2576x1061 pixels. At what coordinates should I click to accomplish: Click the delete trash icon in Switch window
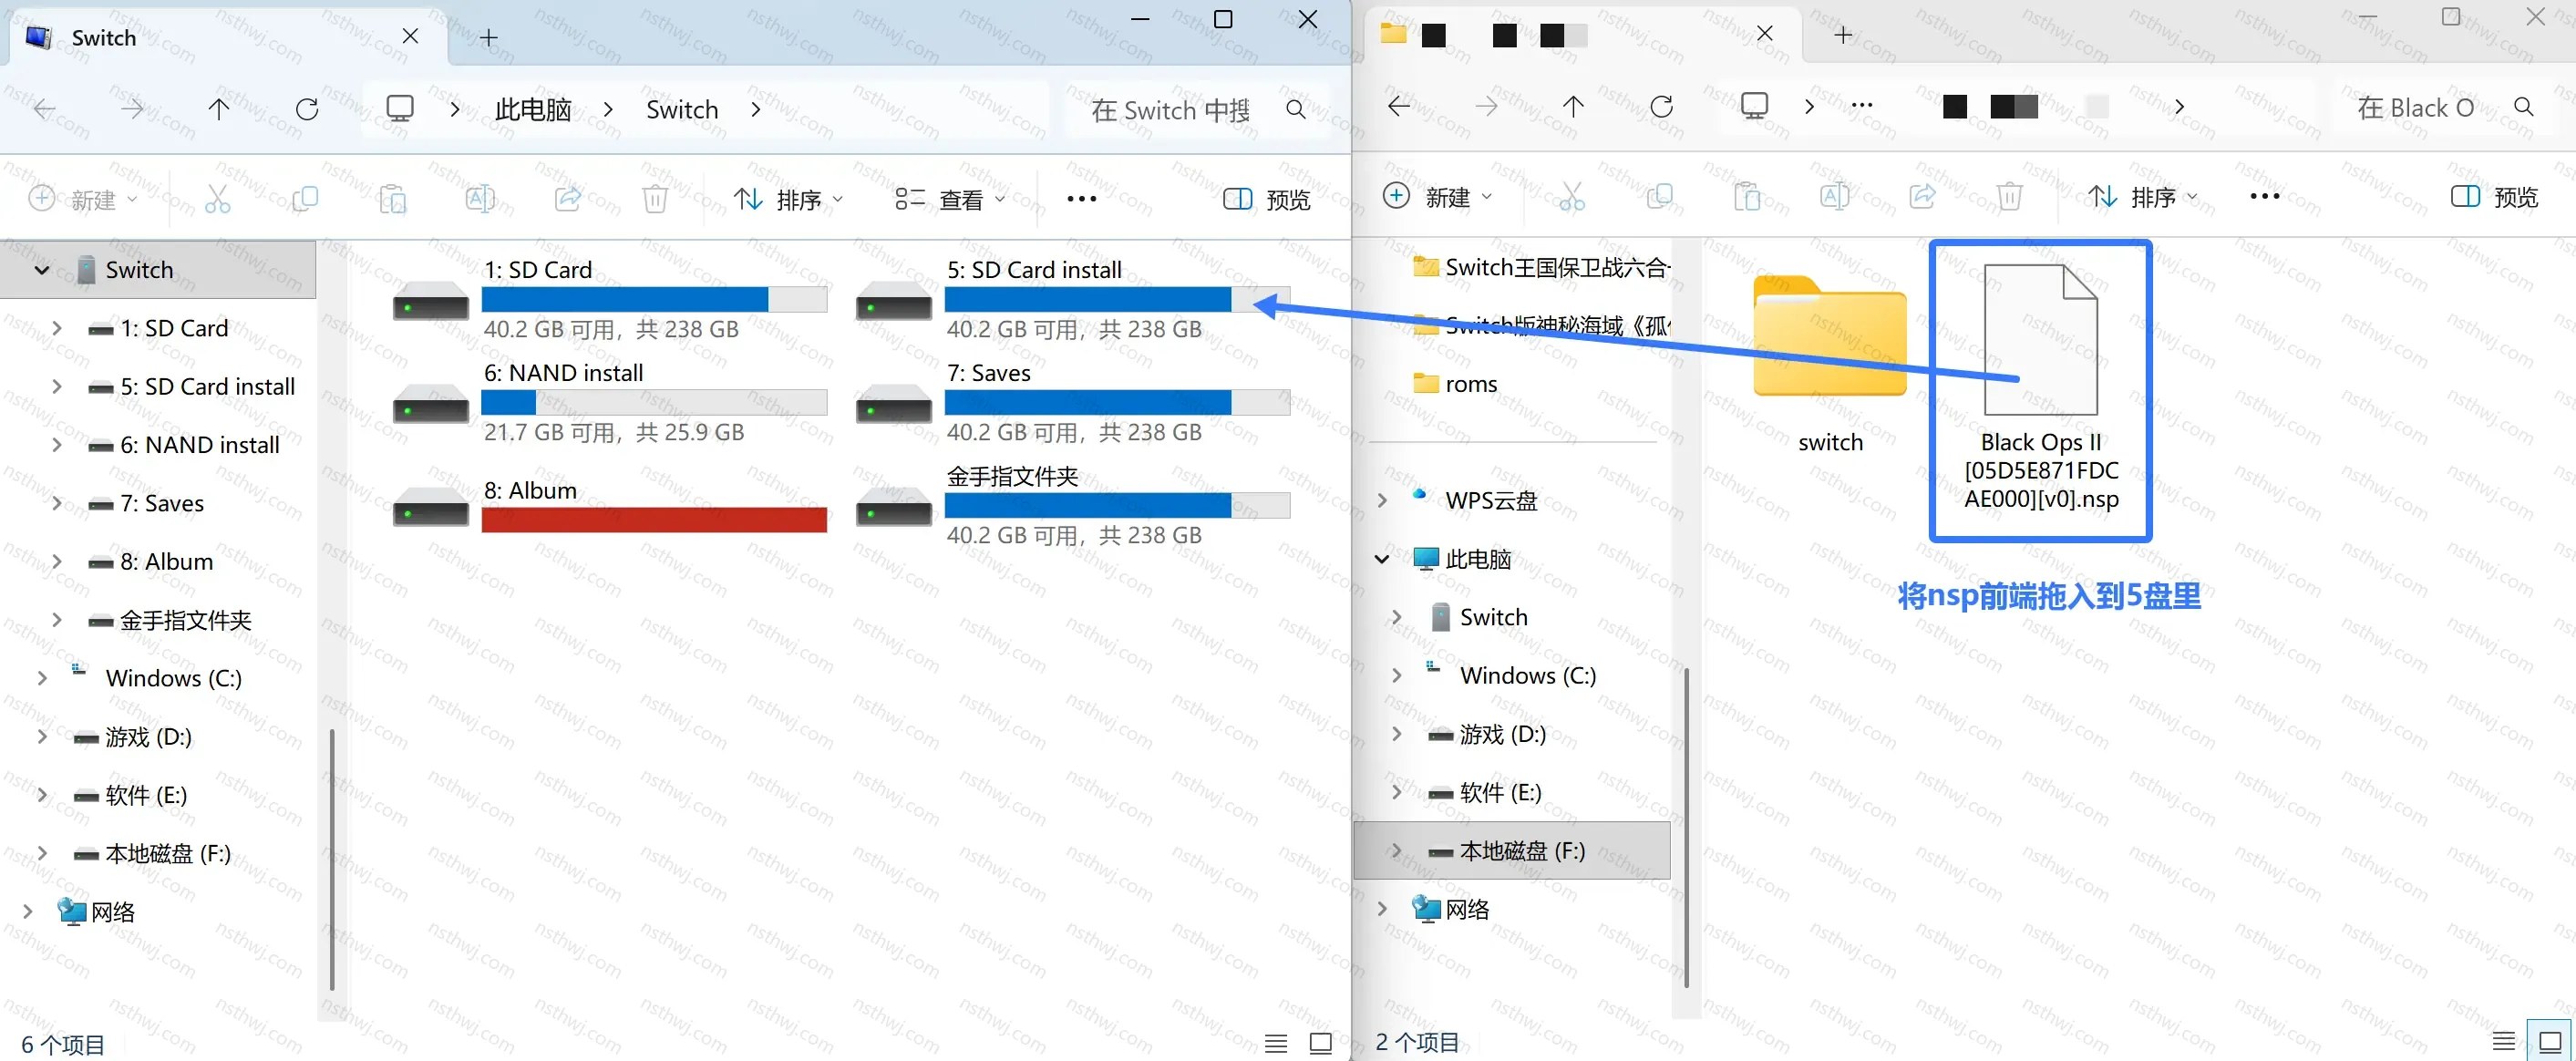point(655,199)
